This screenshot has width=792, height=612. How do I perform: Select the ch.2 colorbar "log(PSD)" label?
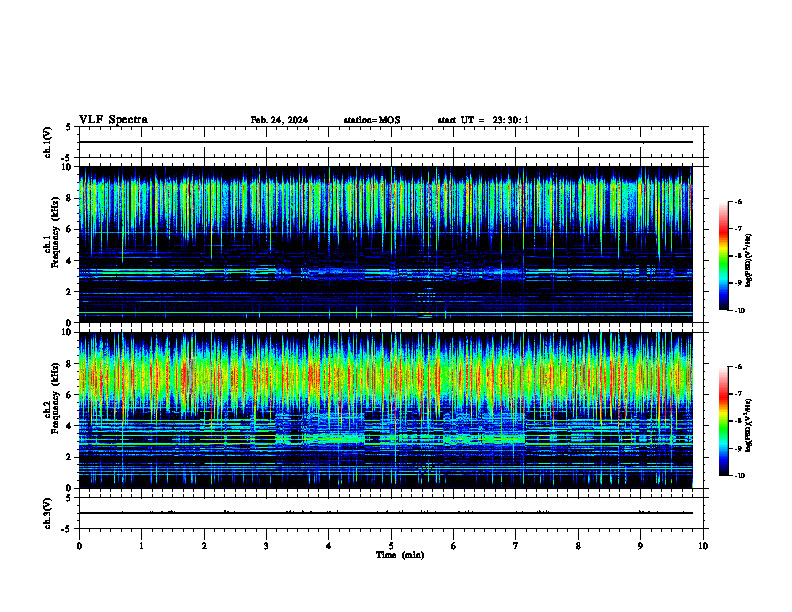(749, 425)
